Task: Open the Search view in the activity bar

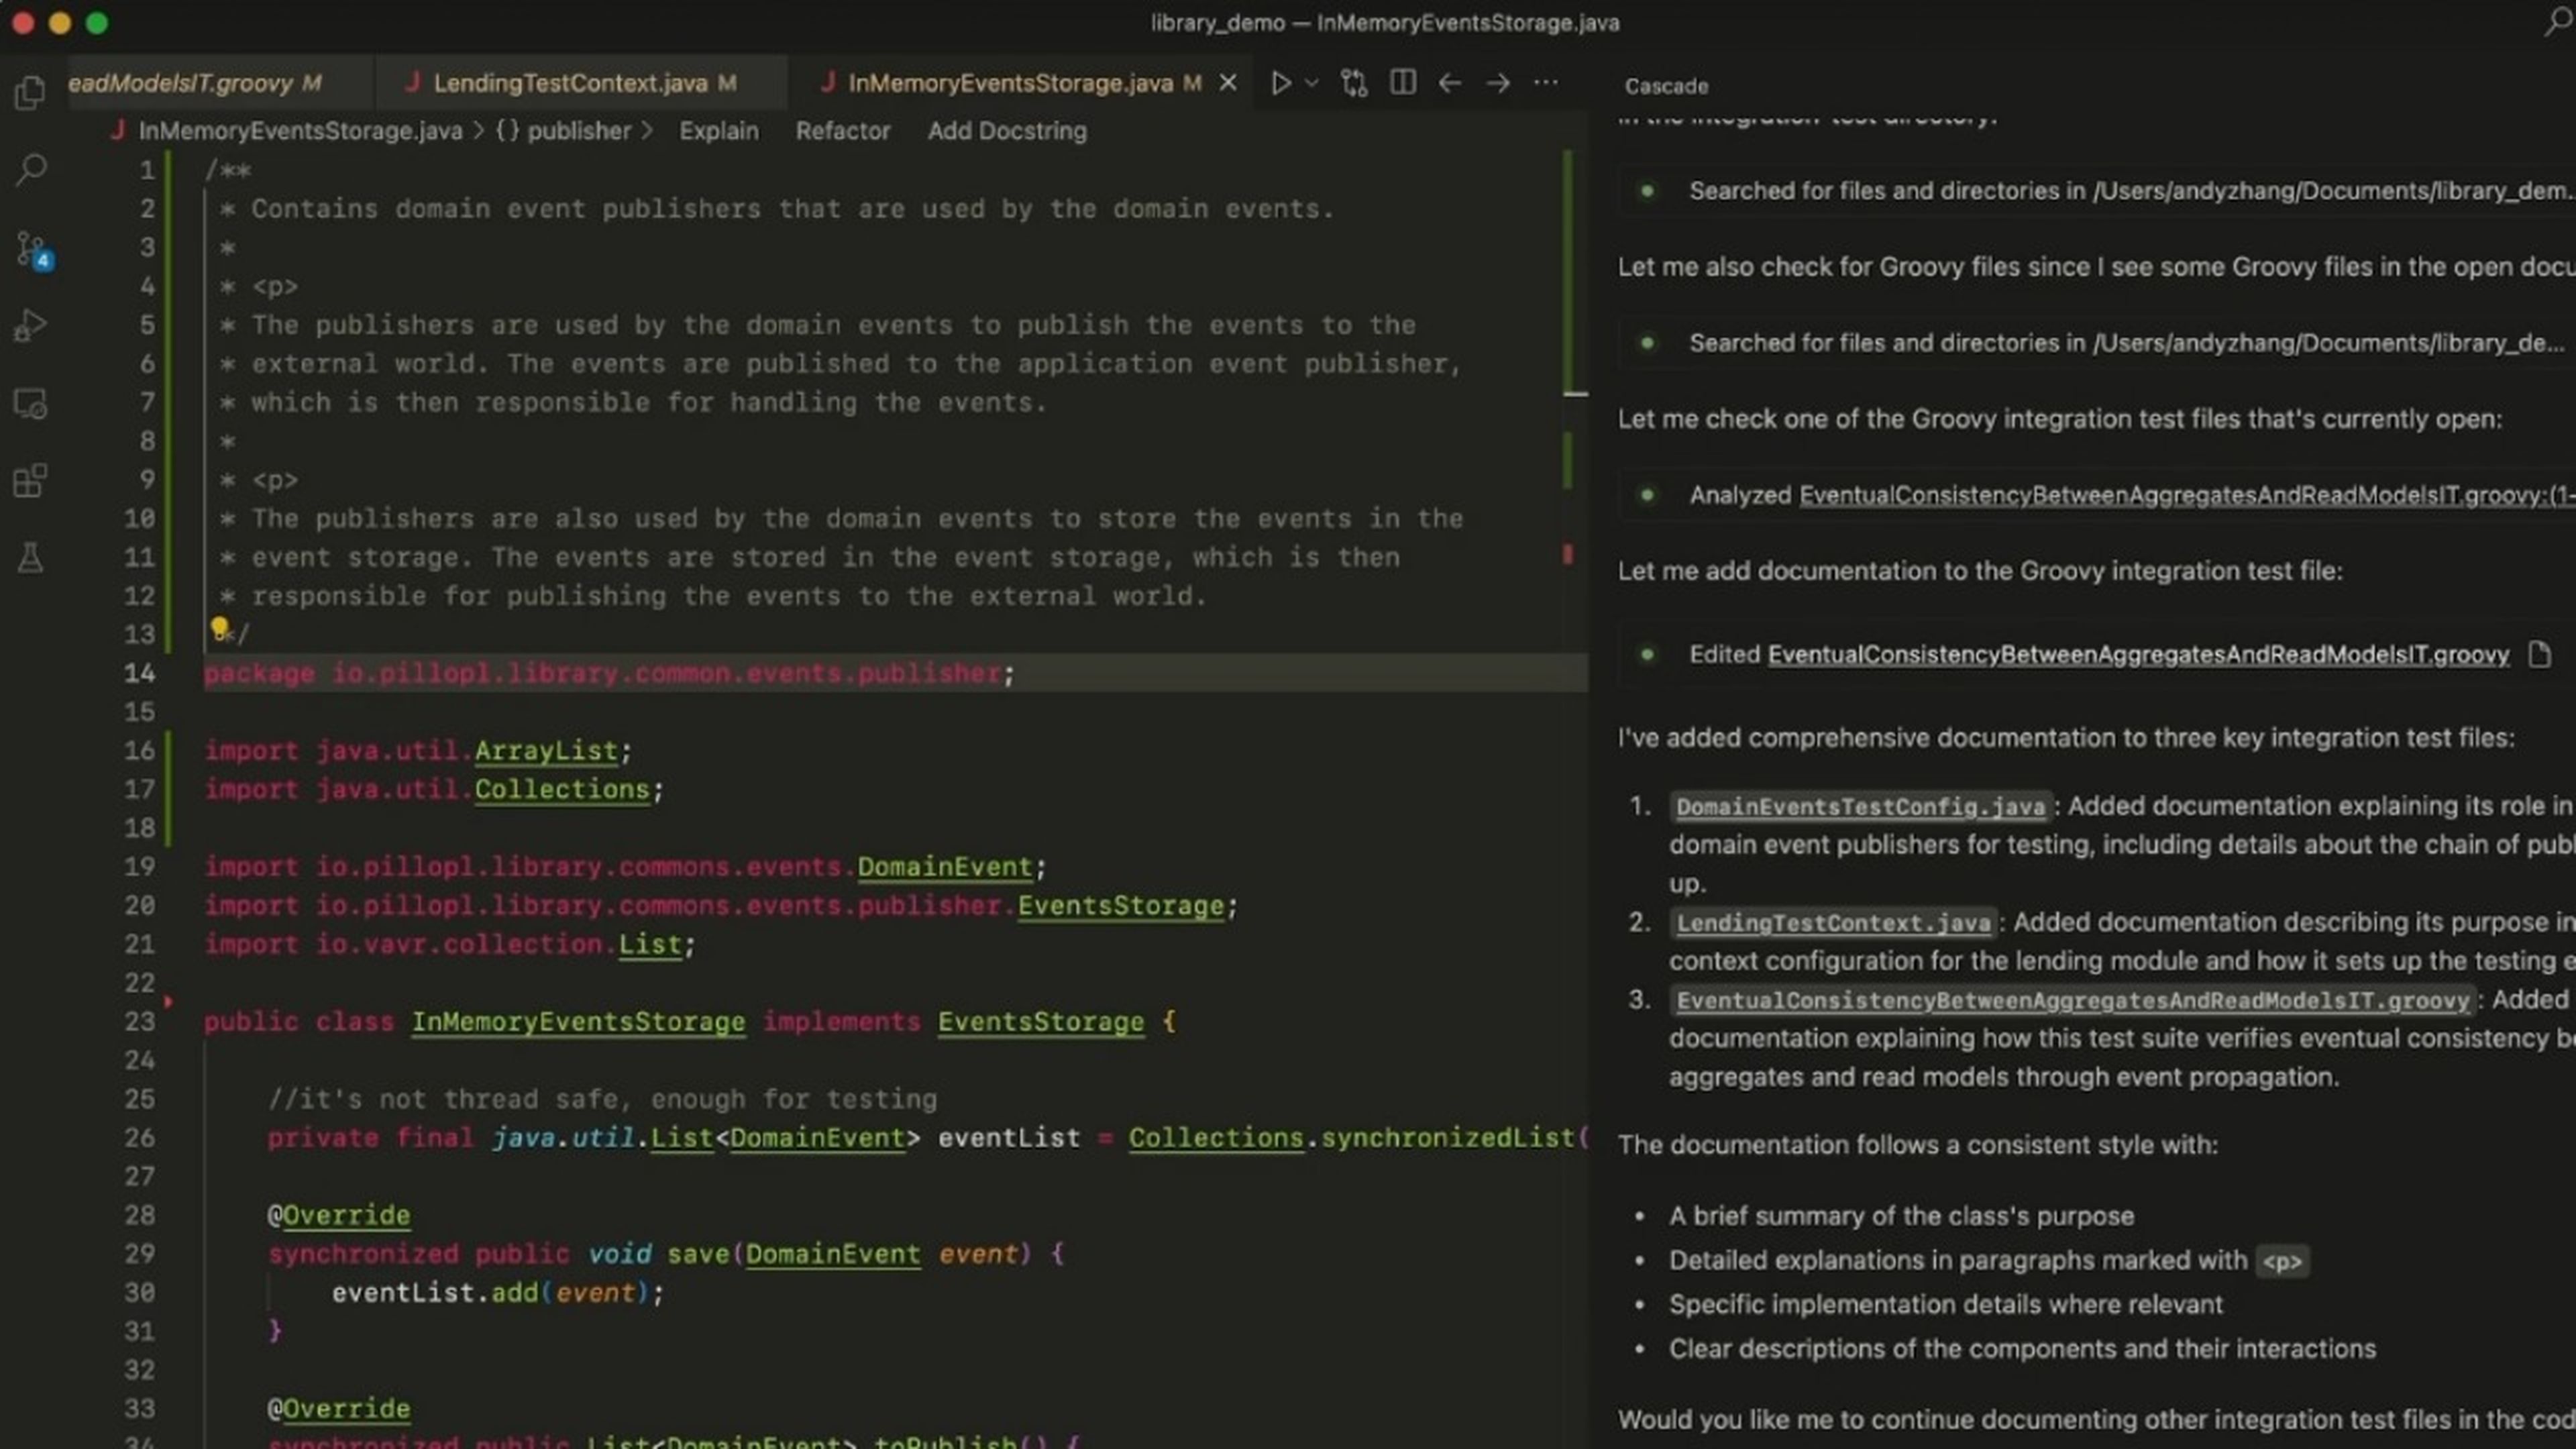Action: coord(31,169)
